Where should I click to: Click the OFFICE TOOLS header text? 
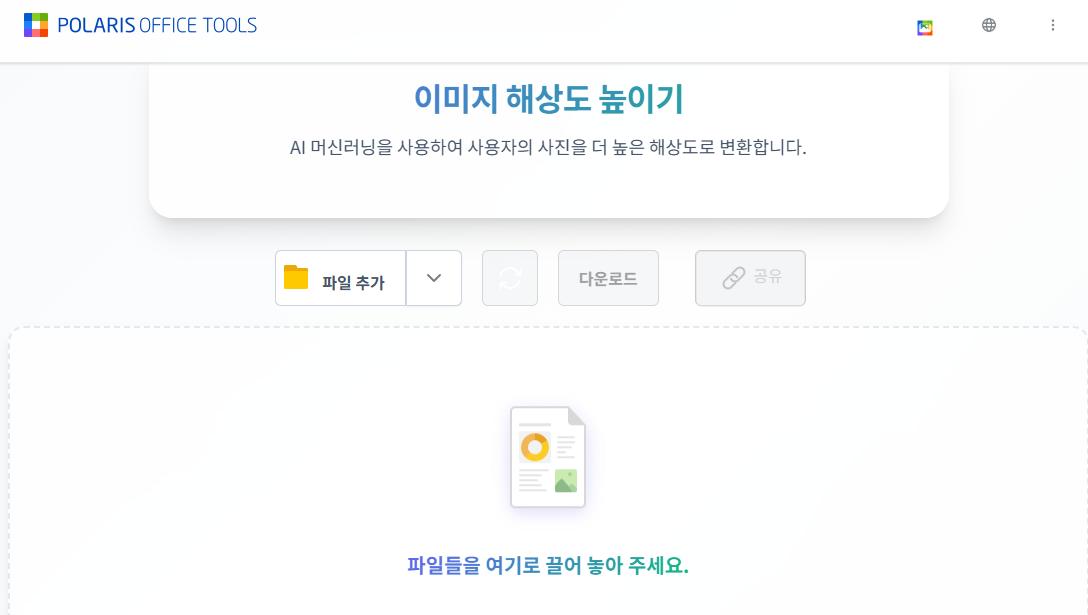pyautogui.click(x=198, y=25)
